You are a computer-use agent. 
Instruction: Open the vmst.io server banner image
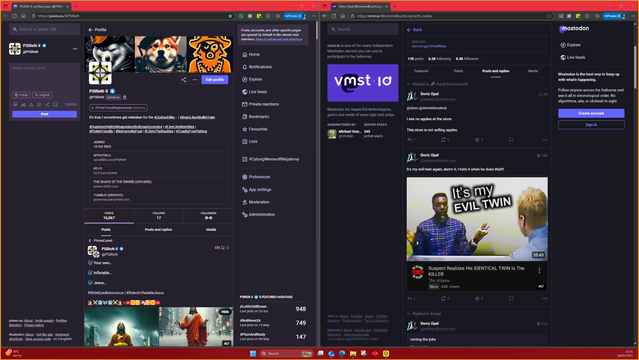point(363,83)
